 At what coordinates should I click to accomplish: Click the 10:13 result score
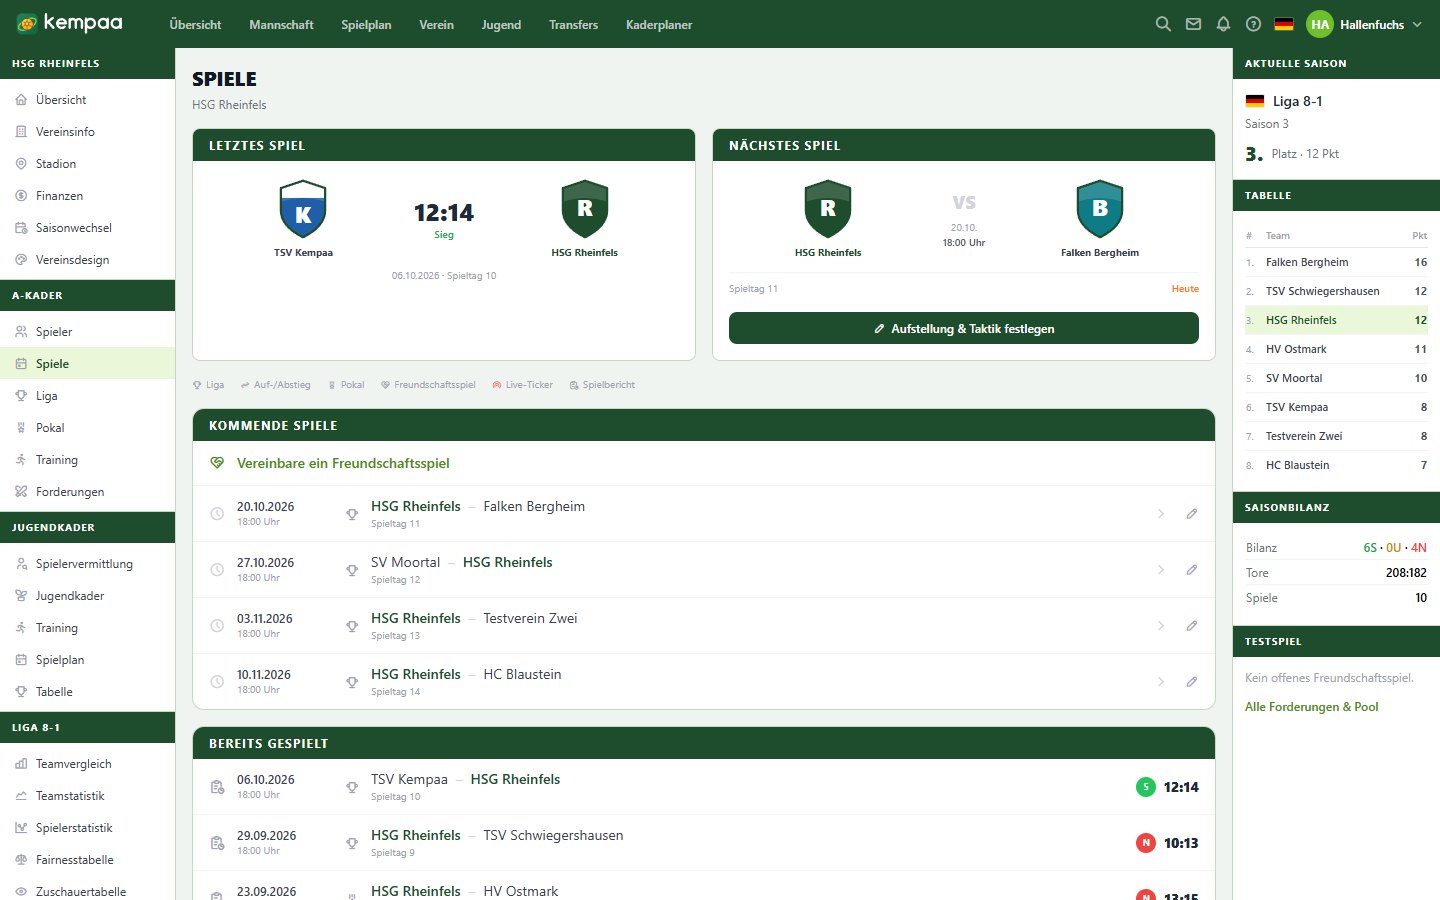1181,843
